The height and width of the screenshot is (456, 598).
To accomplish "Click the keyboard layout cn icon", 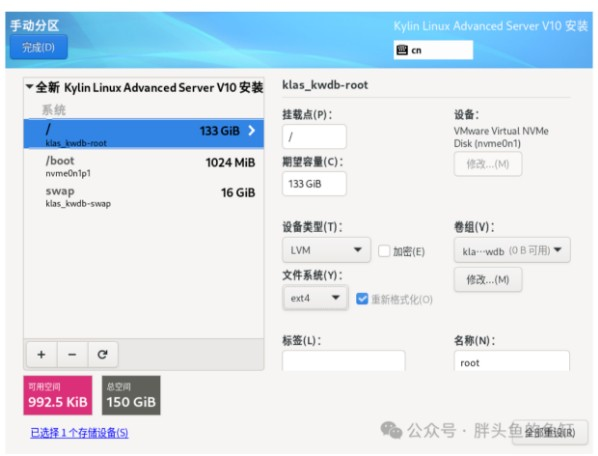I will click(402, 50).
